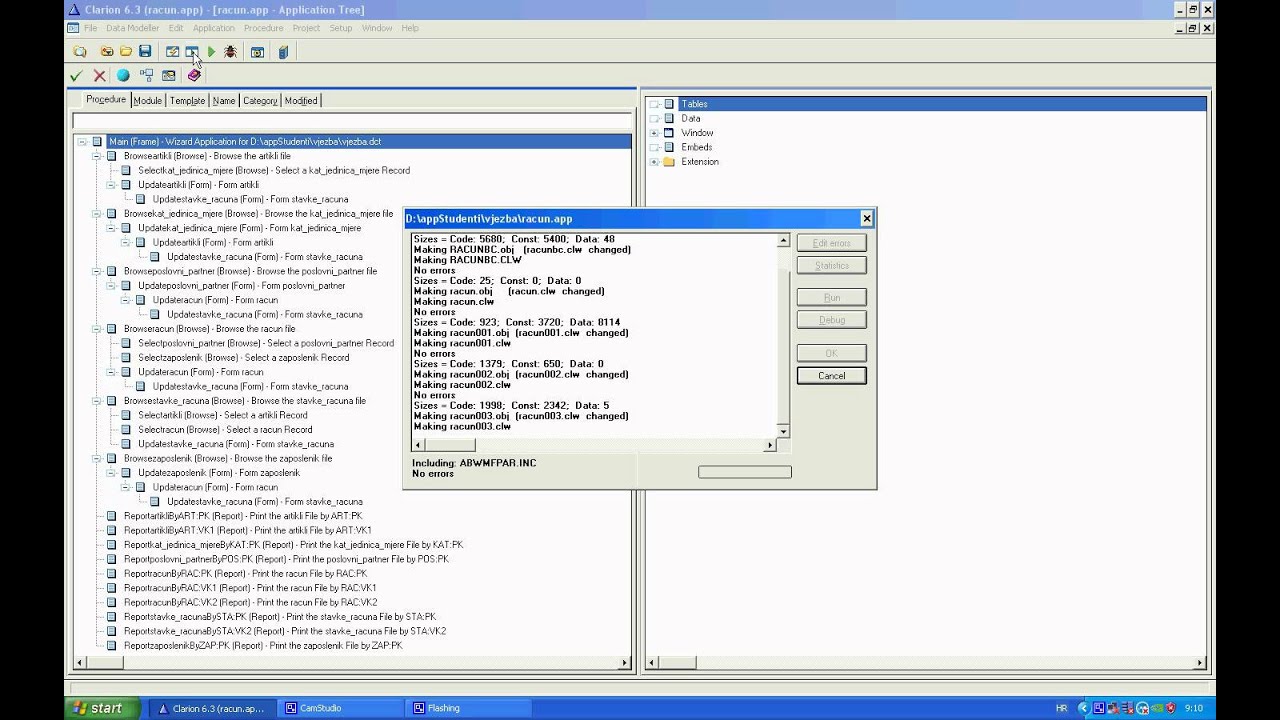
Task: Collapse the Browsestavke_racuna (Browse) node
Action: coord(97,401)
